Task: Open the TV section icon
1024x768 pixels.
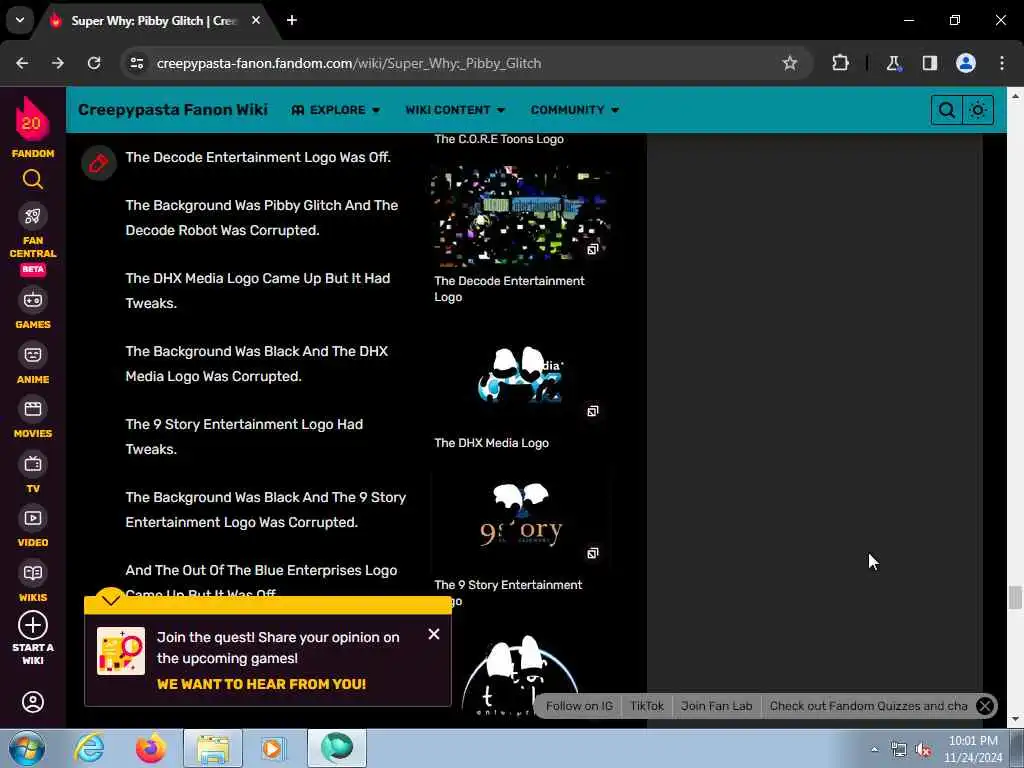Action: click(33, 464)
